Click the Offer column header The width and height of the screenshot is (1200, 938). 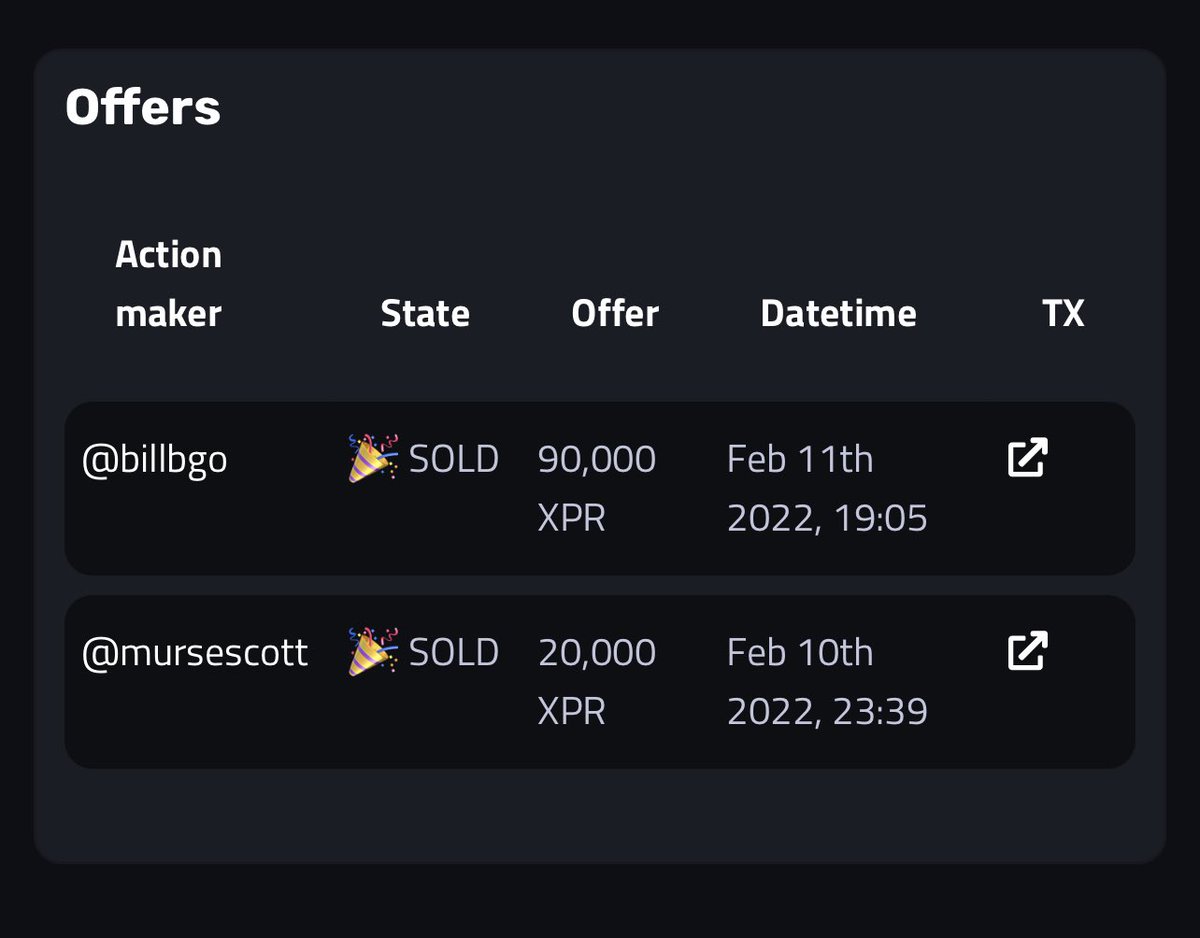coord(615,314)
